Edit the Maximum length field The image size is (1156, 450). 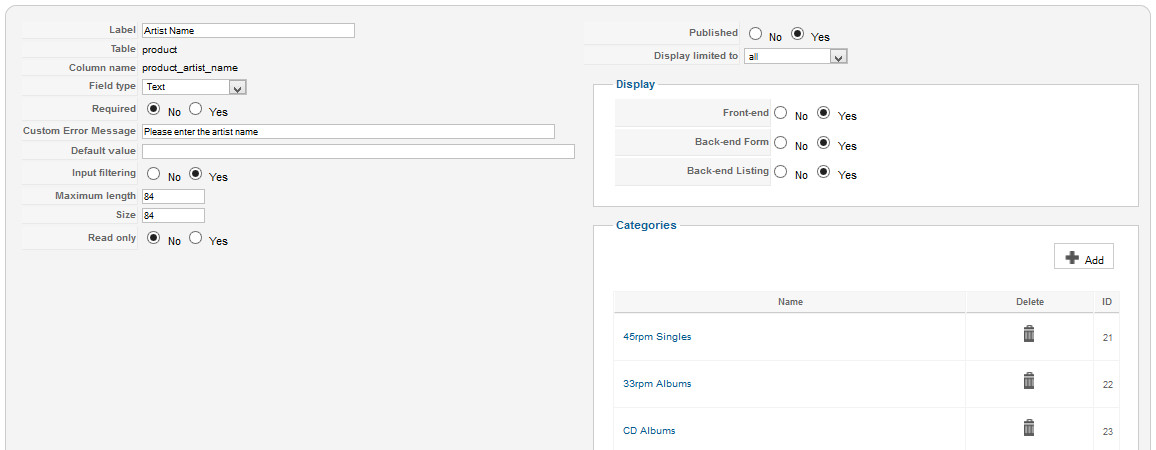(x=173, y=196)
